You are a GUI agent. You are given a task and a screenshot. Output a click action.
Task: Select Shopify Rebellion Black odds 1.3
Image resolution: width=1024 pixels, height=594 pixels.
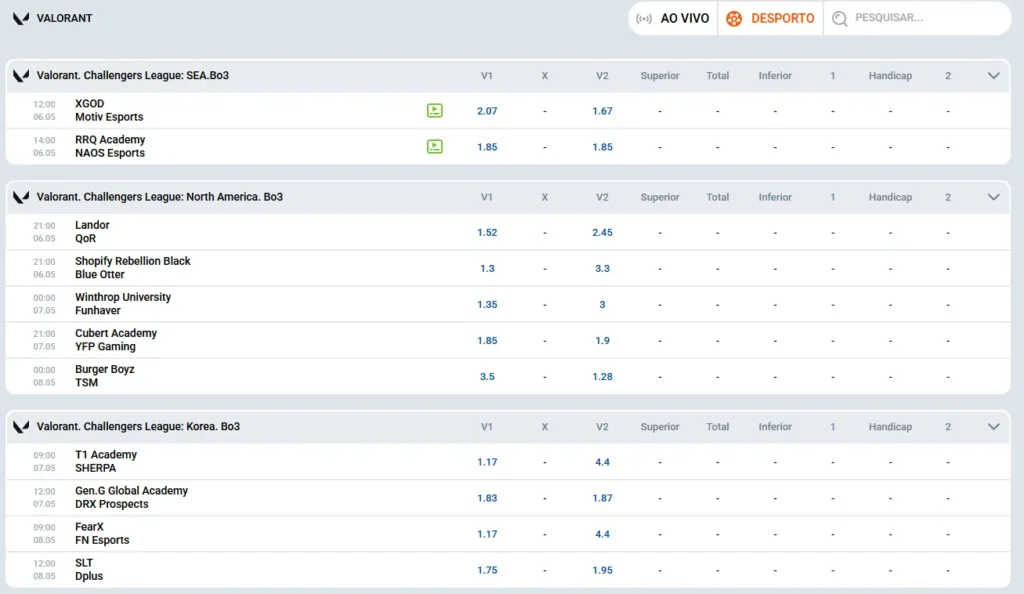(487, 268)
